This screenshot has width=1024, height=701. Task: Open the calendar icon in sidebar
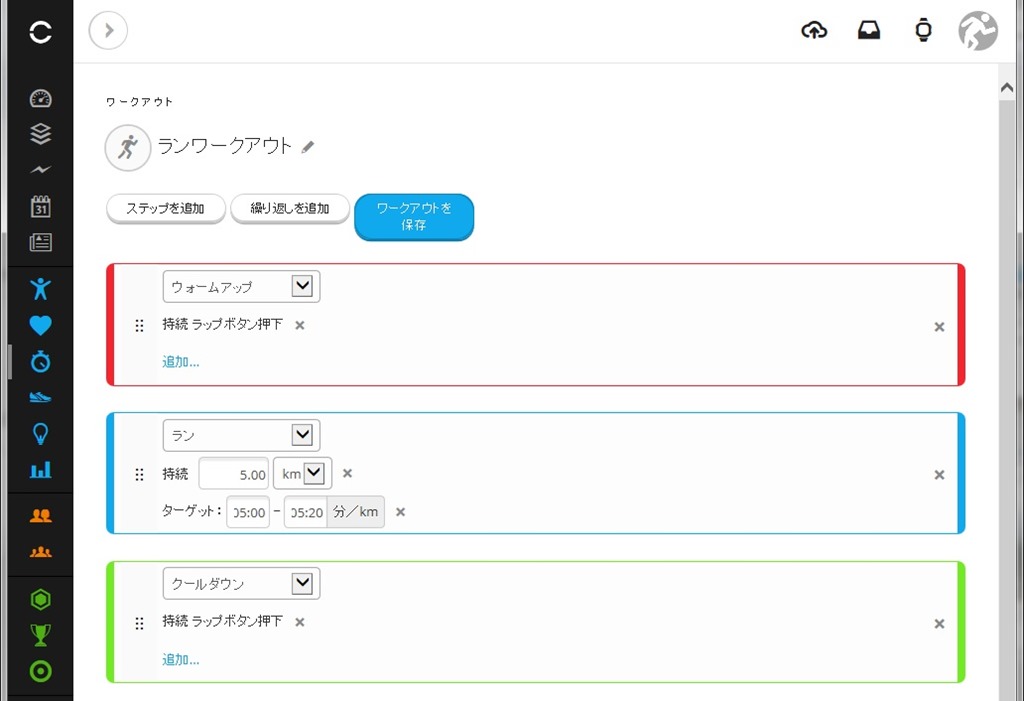40,206
